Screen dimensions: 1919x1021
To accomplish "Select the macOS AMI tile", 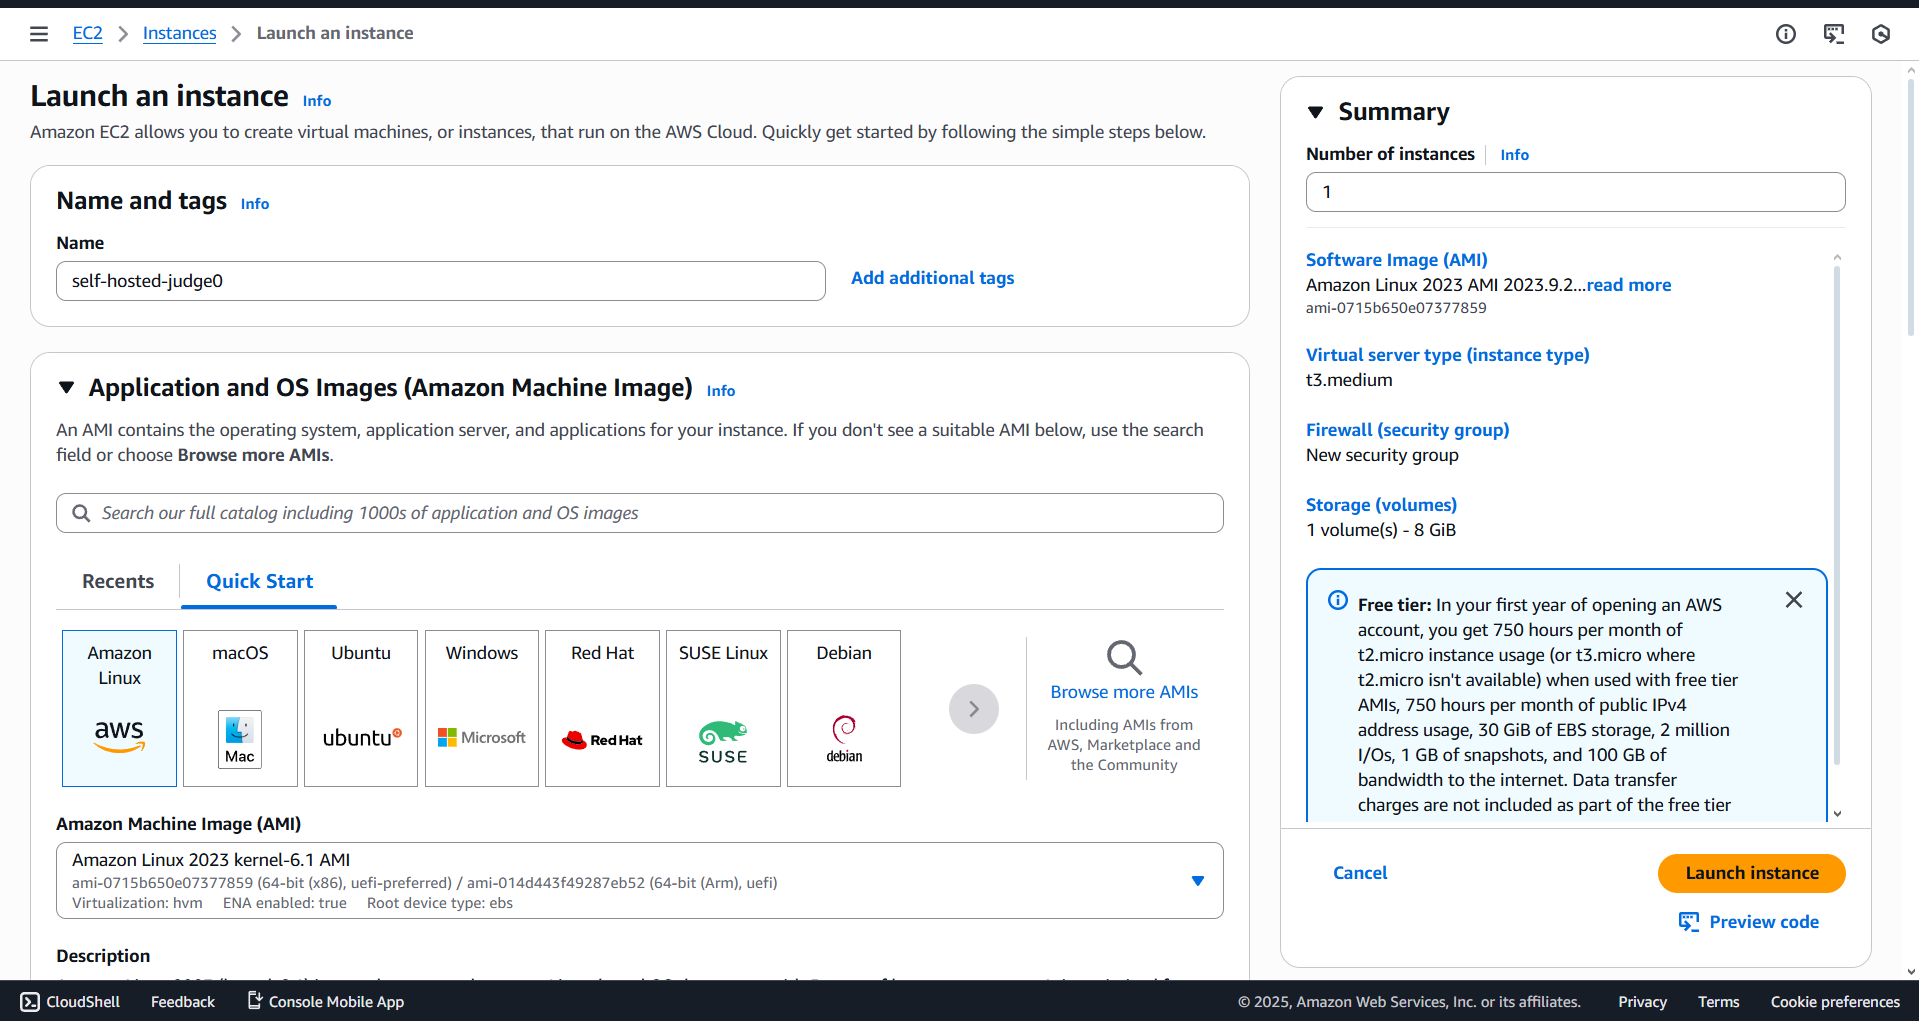I will 239,707.
